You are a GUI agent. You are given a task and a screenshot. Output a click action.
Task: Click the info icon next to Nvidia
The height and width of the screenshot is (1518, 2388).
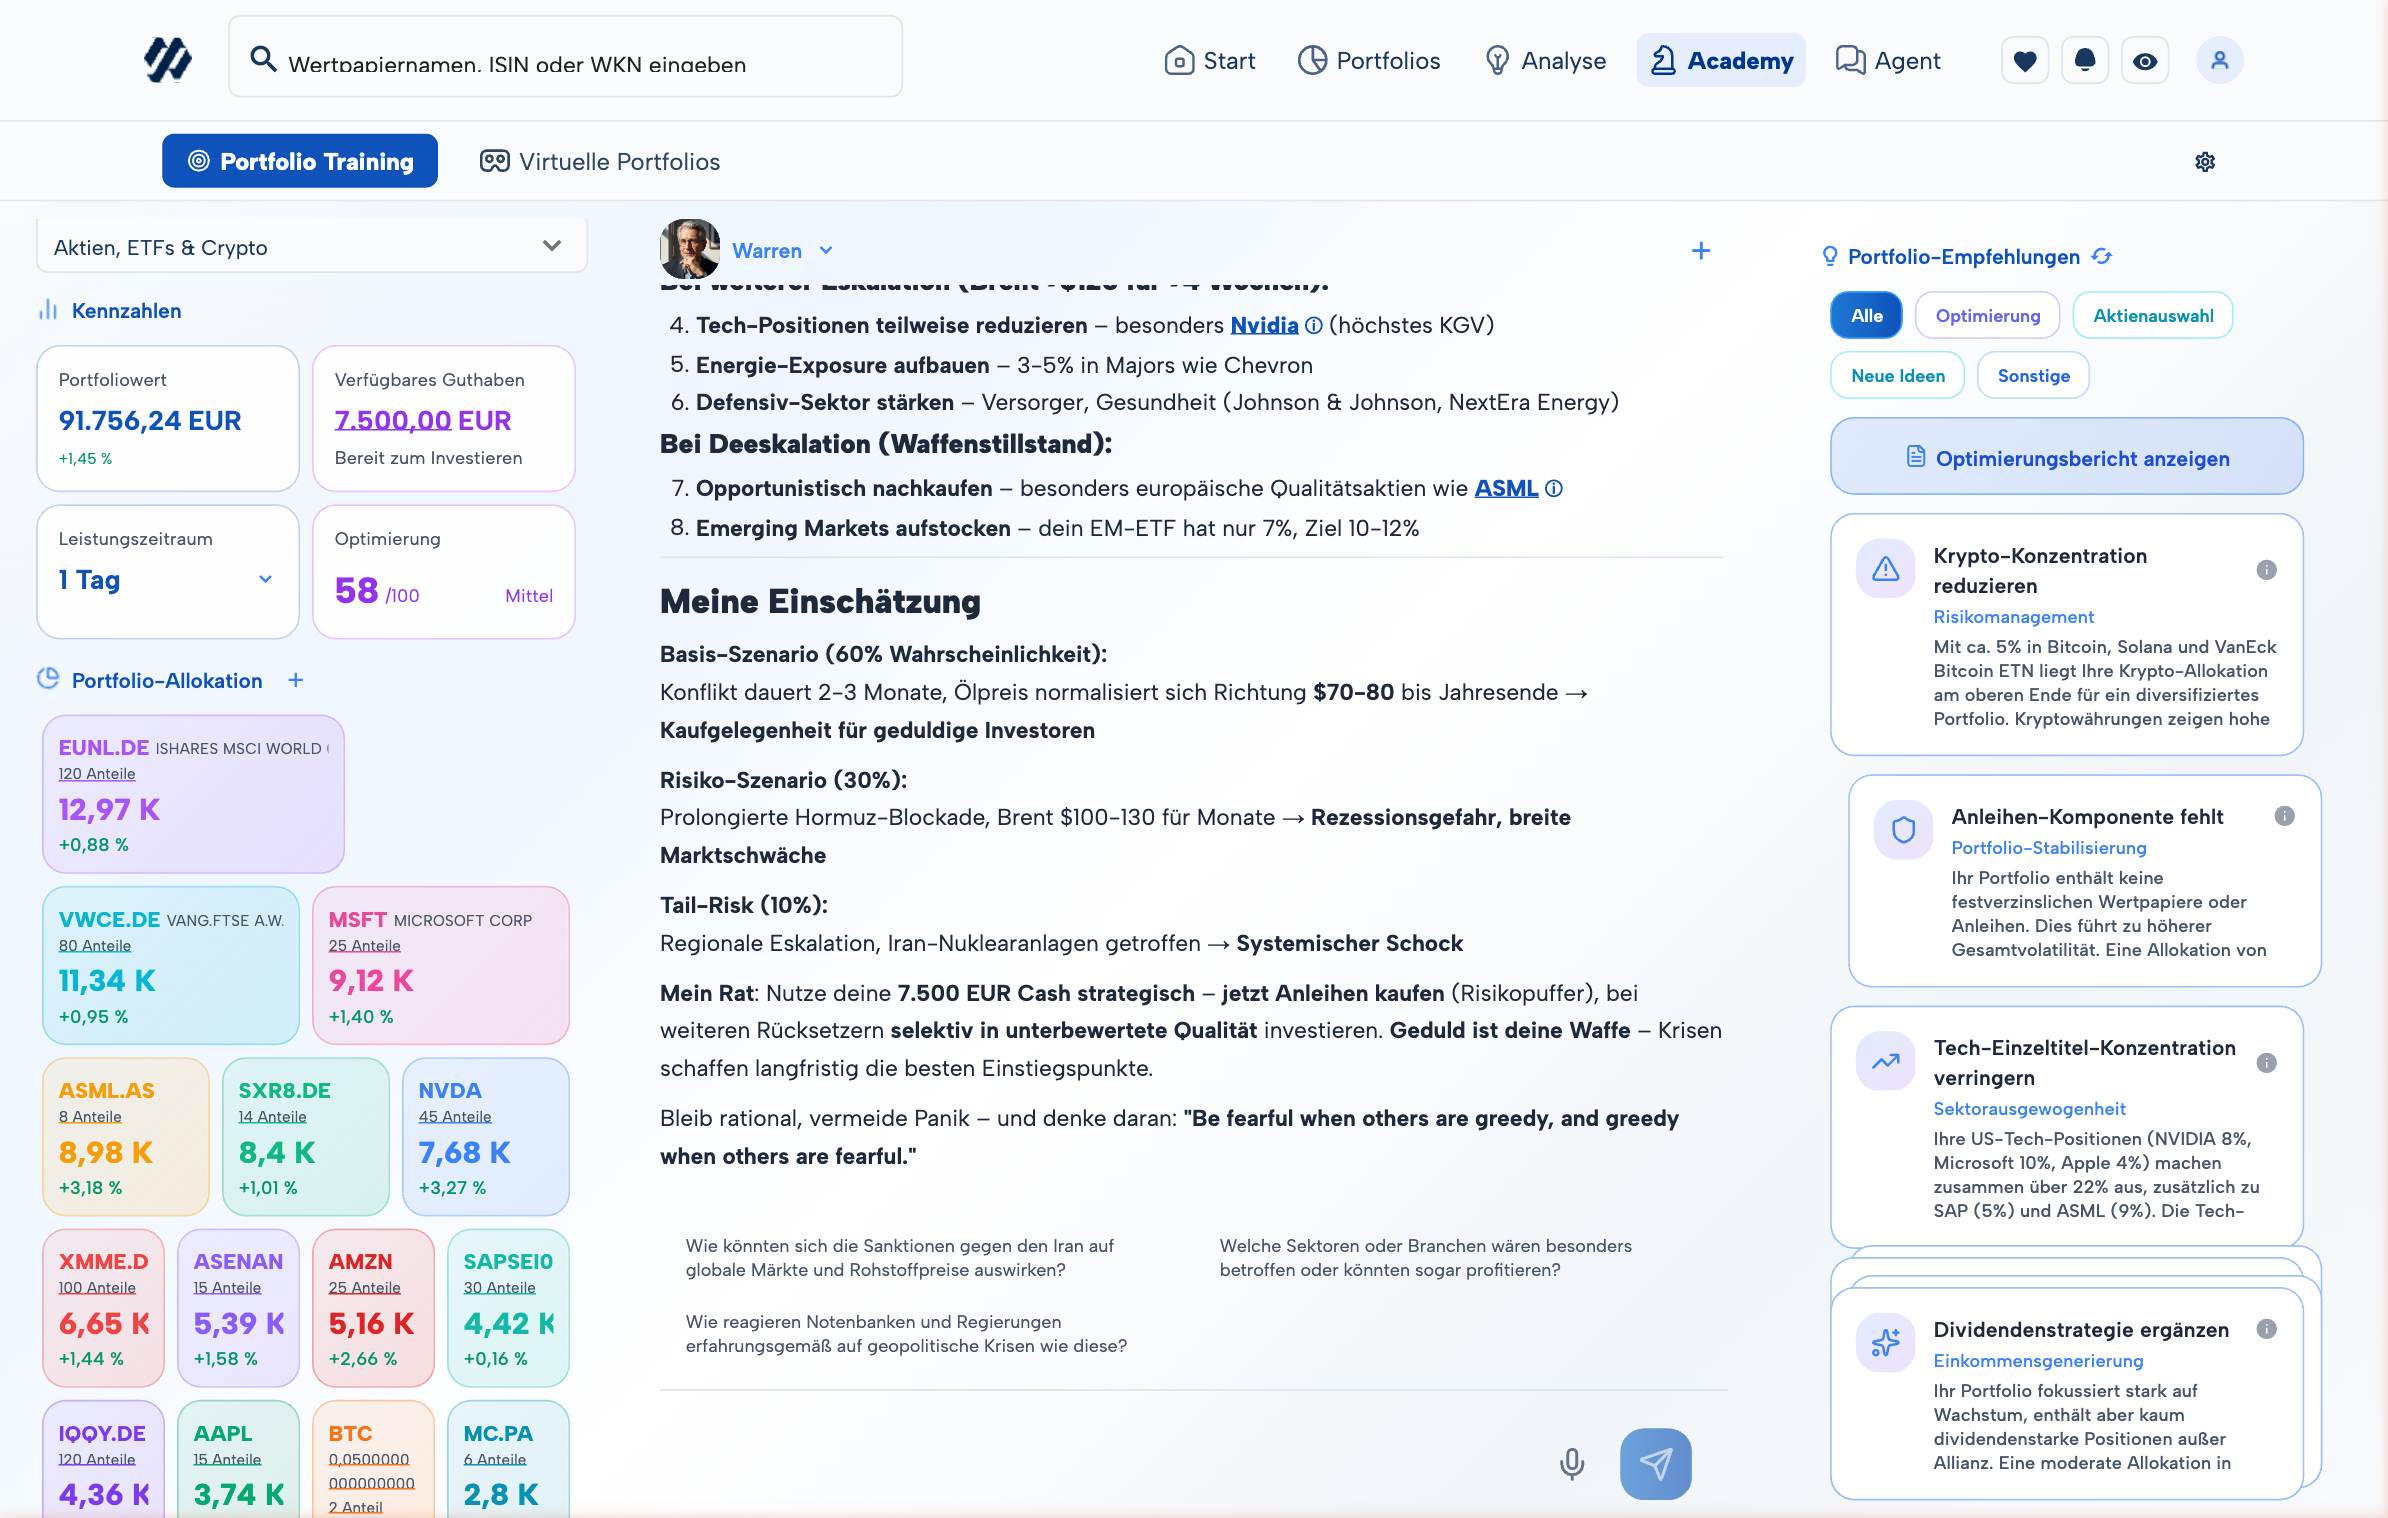pyautogui.click(x=1314, y=325)
